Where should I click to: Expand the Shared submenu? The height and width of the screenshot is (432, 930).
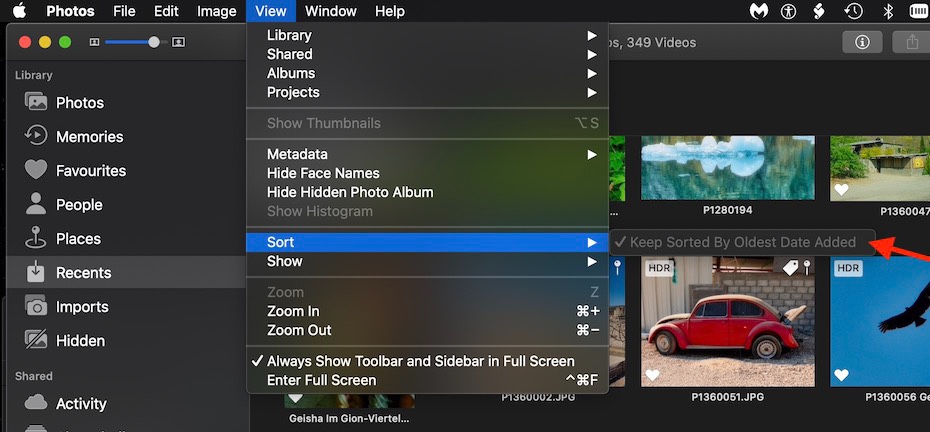428,54
